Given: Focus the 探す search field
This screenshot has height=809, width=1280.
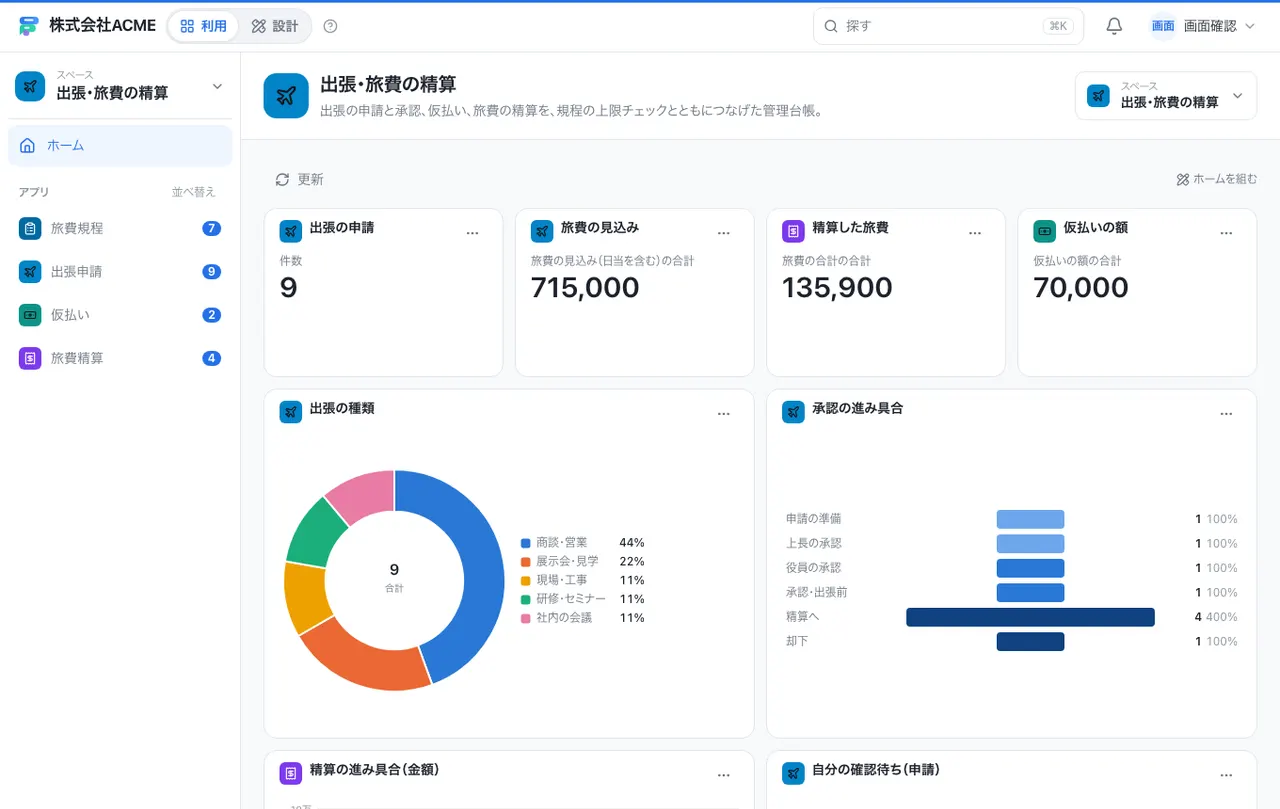Looking at the screenshot, I should (948, 26).
